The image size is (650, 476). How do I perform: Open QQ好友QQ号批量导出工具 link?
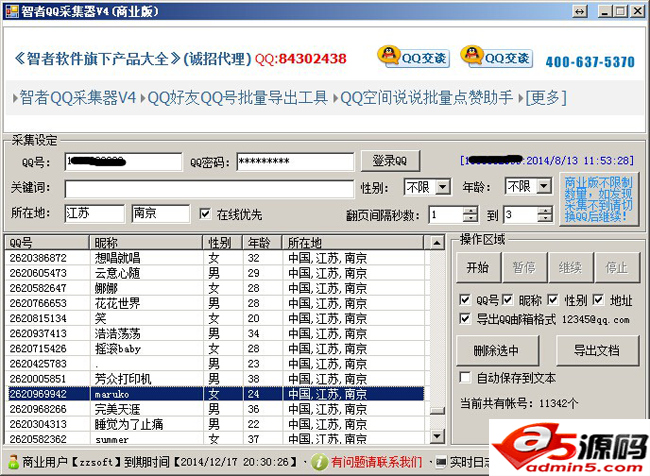(238, 98)
